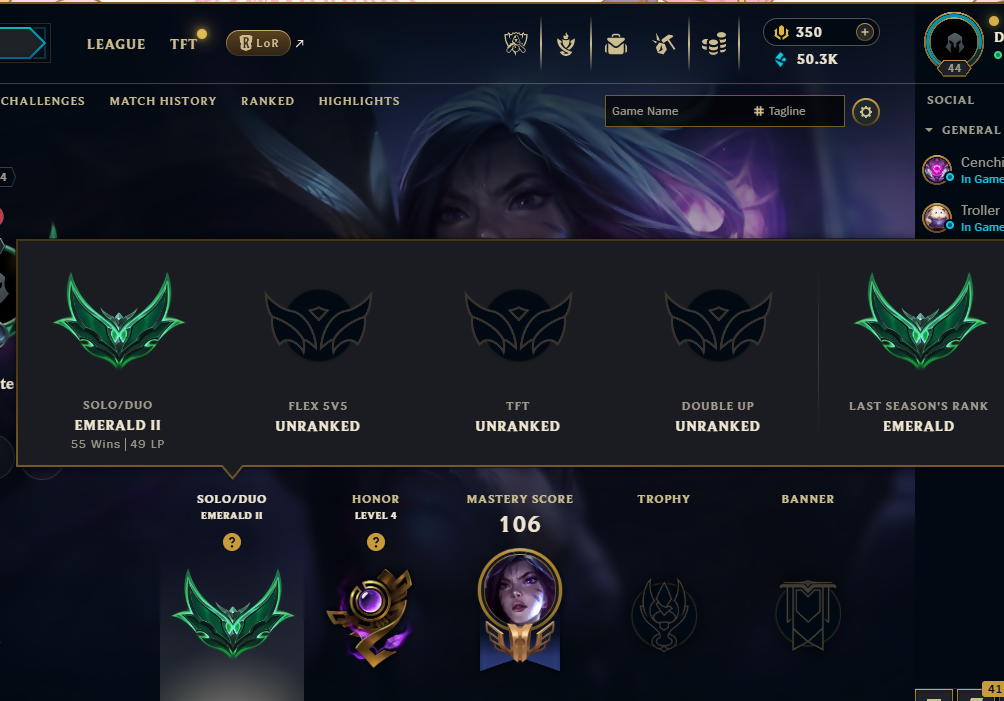Open the Cenchi friend entry
Screen dimensions: 1004x701
pos(962,170)
